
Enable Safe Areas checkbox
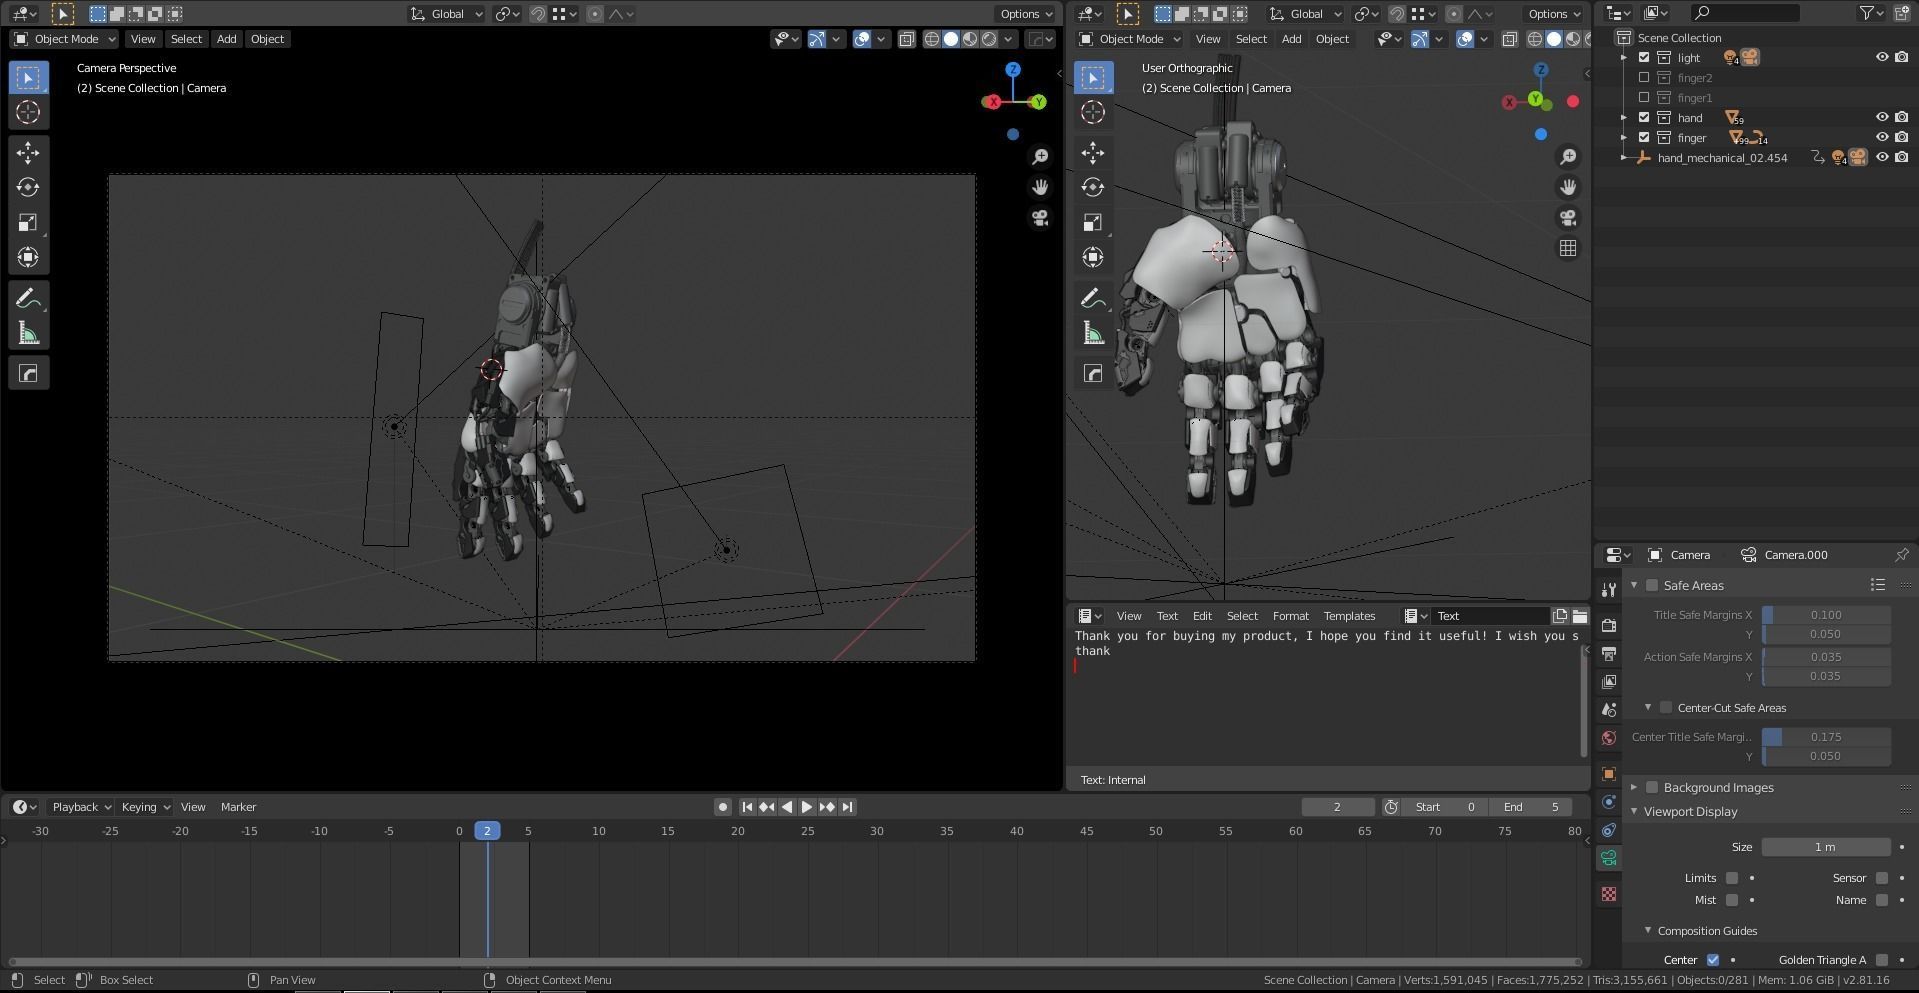point(1652,586)
